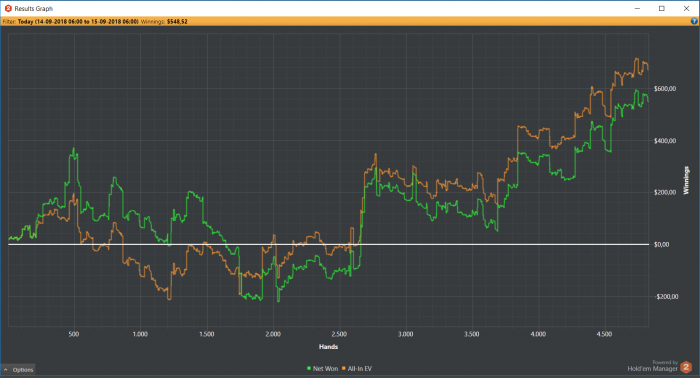This screenshot has width=700, height=378.
Task: Maximize the Results Graph window
Action: (x=662, y=8)
